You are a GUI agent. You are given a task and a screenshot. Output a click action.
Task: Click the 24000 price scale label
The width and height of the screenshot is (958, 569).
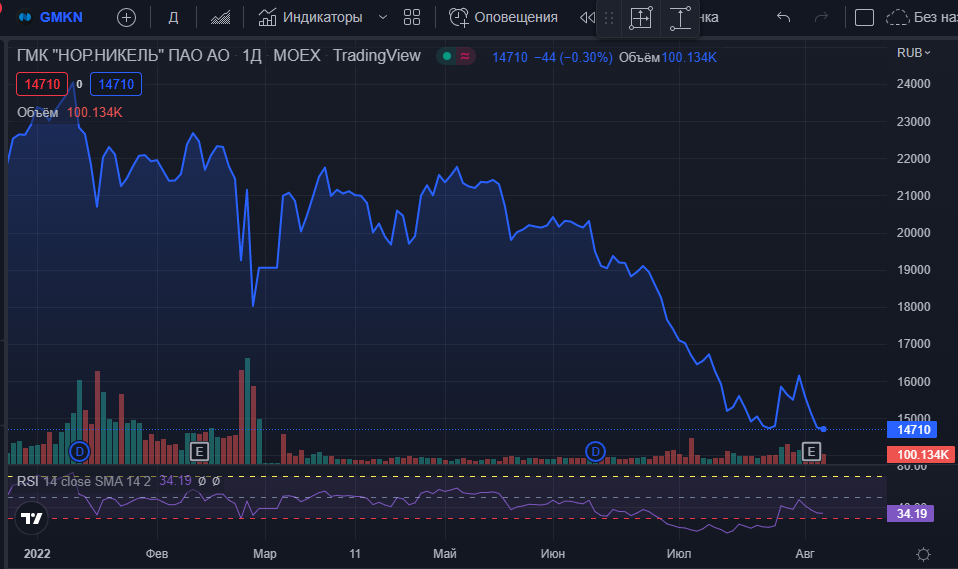(913, 84)
